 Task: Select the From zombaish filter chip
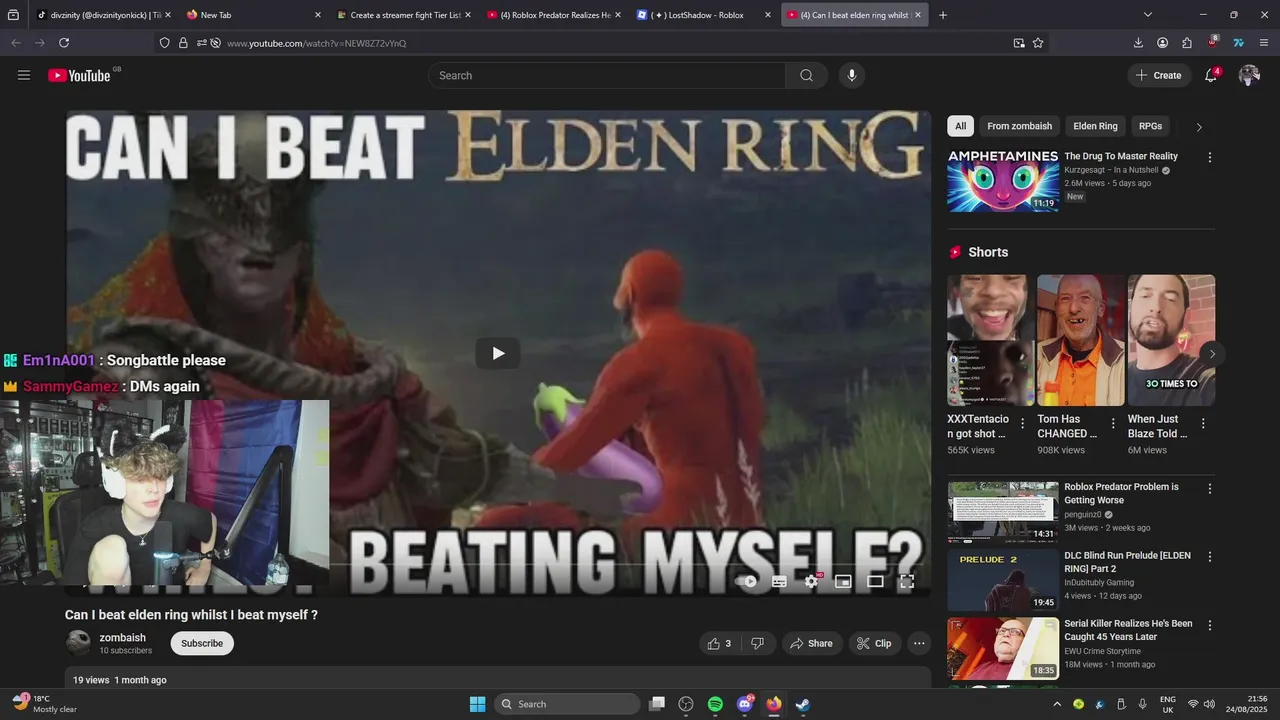pyautogui.click(x=1019, y=126)
